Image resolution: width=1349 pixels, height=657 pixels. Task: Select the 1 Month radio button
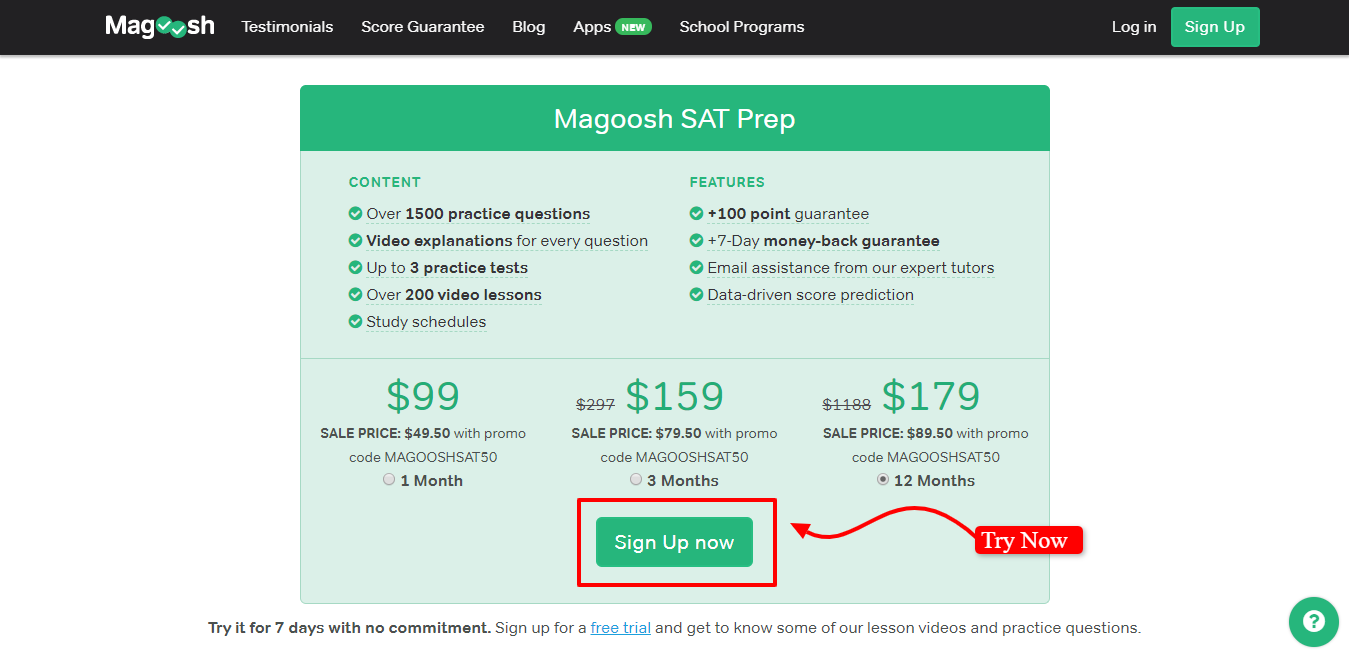coord(388,479)
